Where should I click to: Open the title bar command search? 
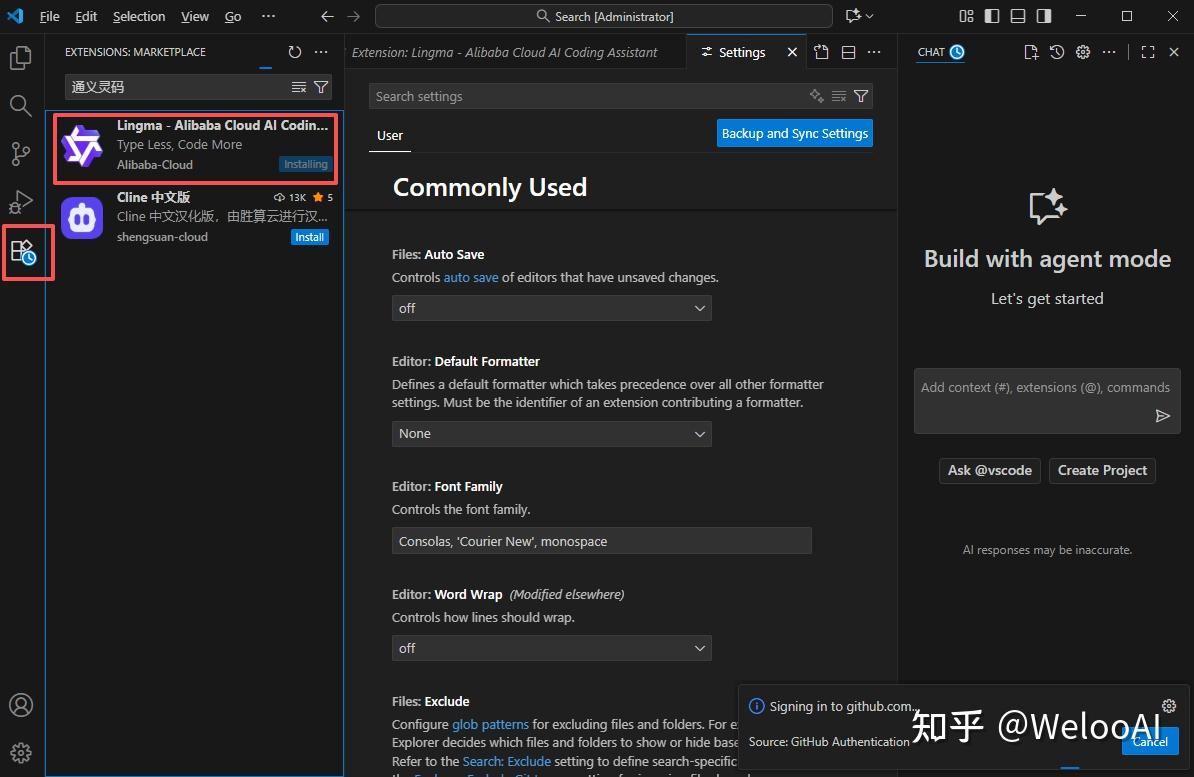point(604,16)
